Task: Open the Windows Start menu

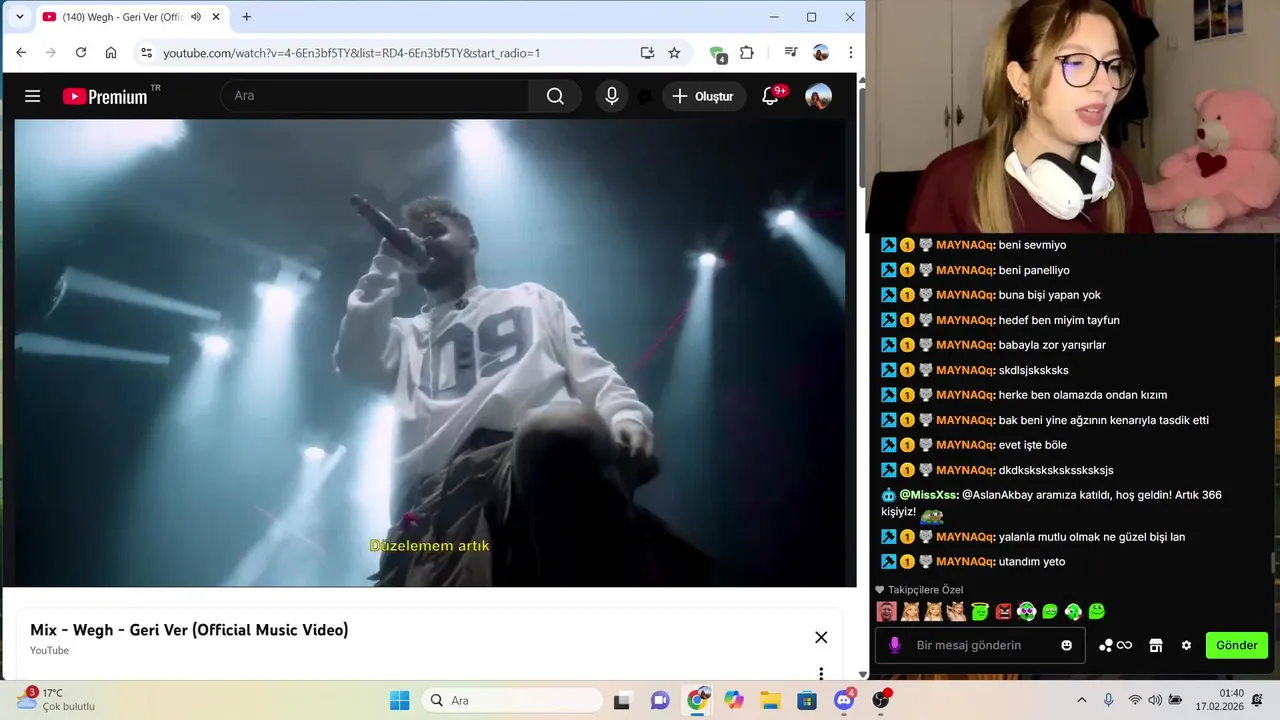Action: pos(399,700)
